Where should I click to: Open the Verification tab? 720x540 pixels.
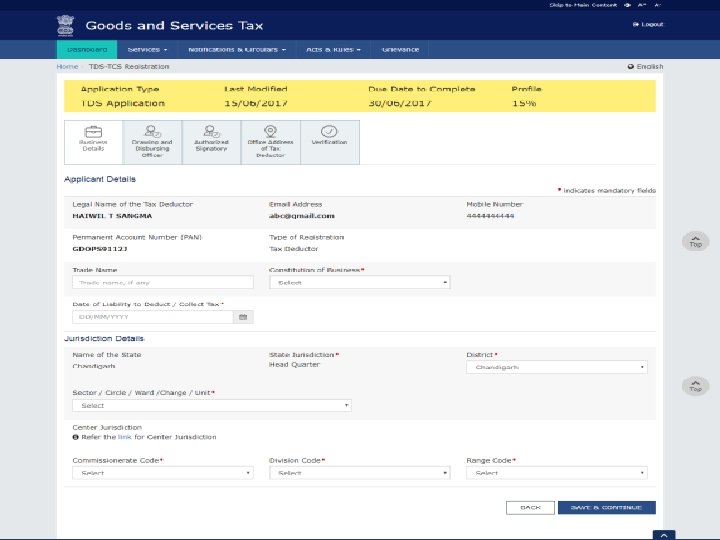pos(330,142)
